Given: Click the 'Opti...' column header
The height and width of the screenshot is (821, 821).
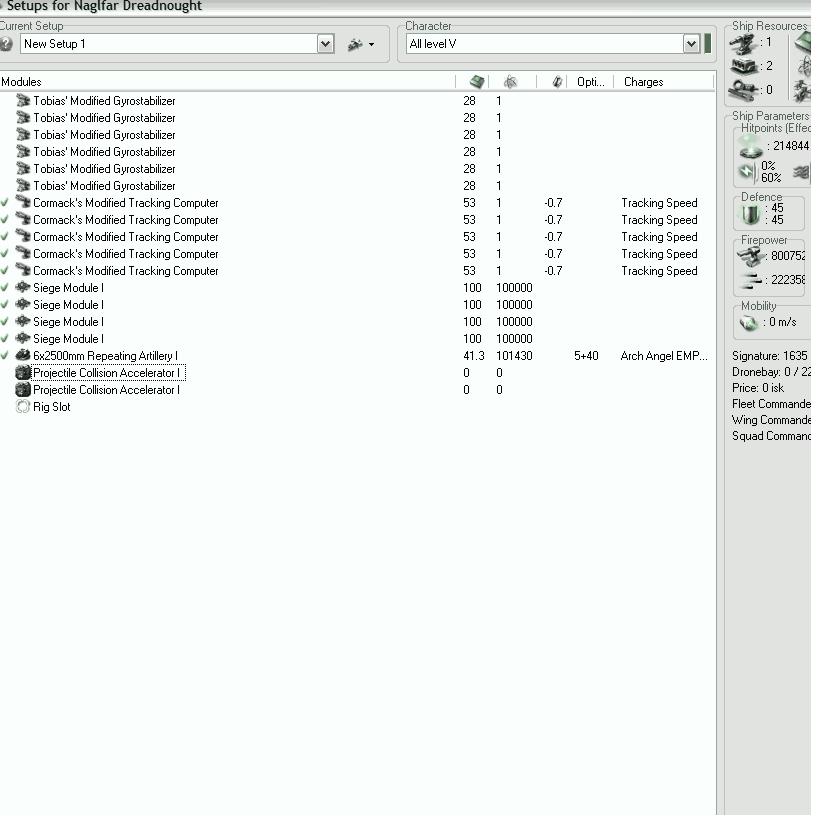Looking at the screenshot, I should 591,82.
